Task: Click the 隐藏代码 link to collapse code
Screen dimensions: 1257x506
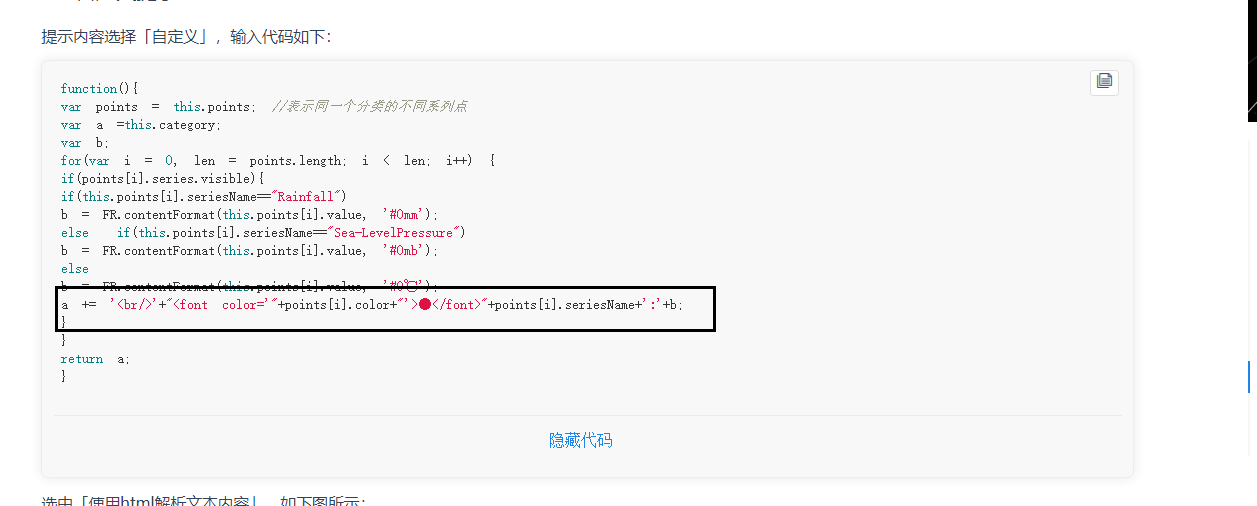Action: (x=580, y=440)
